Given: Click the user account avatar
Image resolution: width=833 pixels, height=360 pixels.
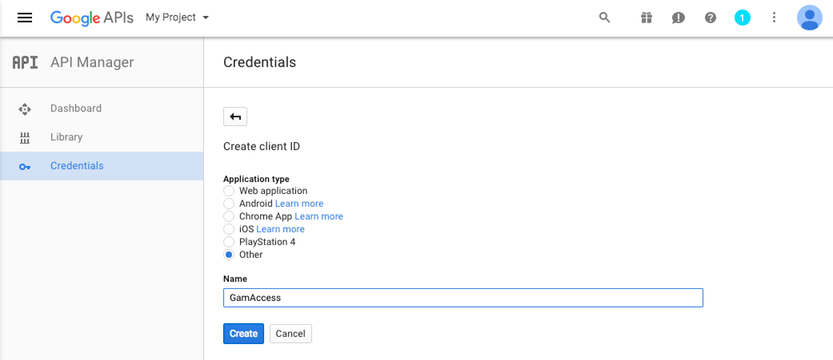Looking at the screenshot, I should [810, 18].
